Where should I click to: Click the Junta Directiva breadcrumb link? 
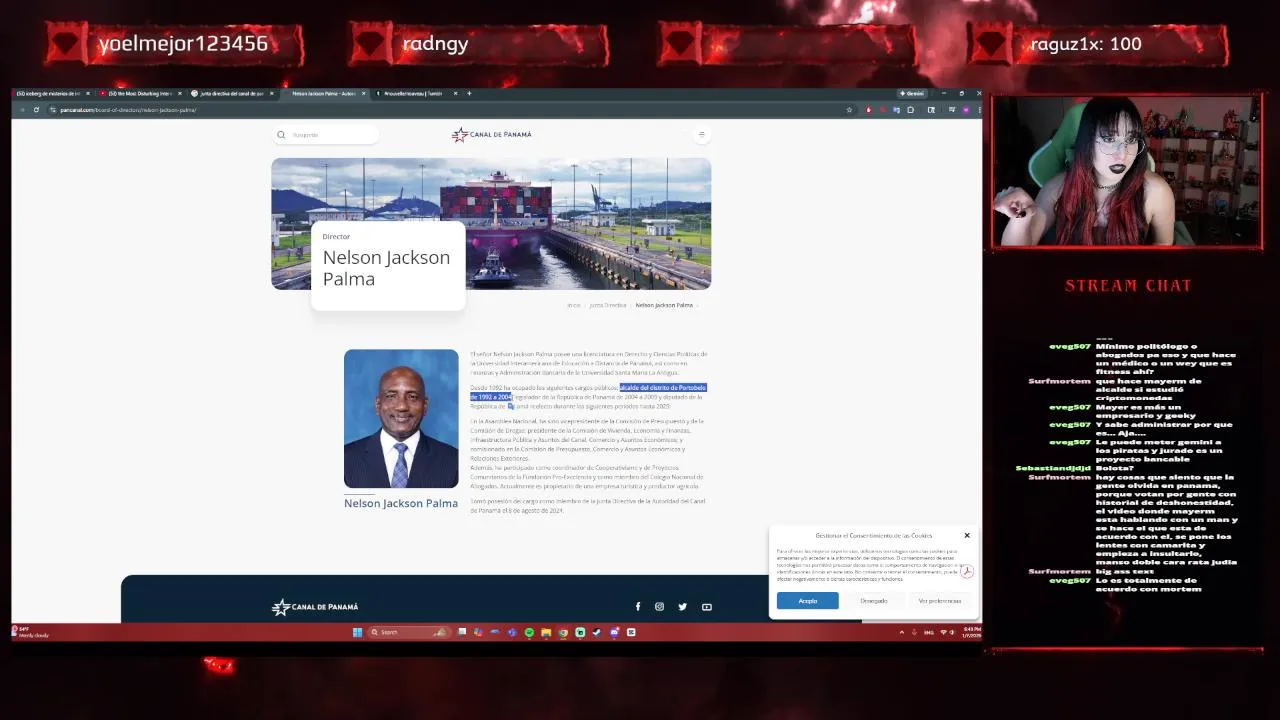coord(608,305)
